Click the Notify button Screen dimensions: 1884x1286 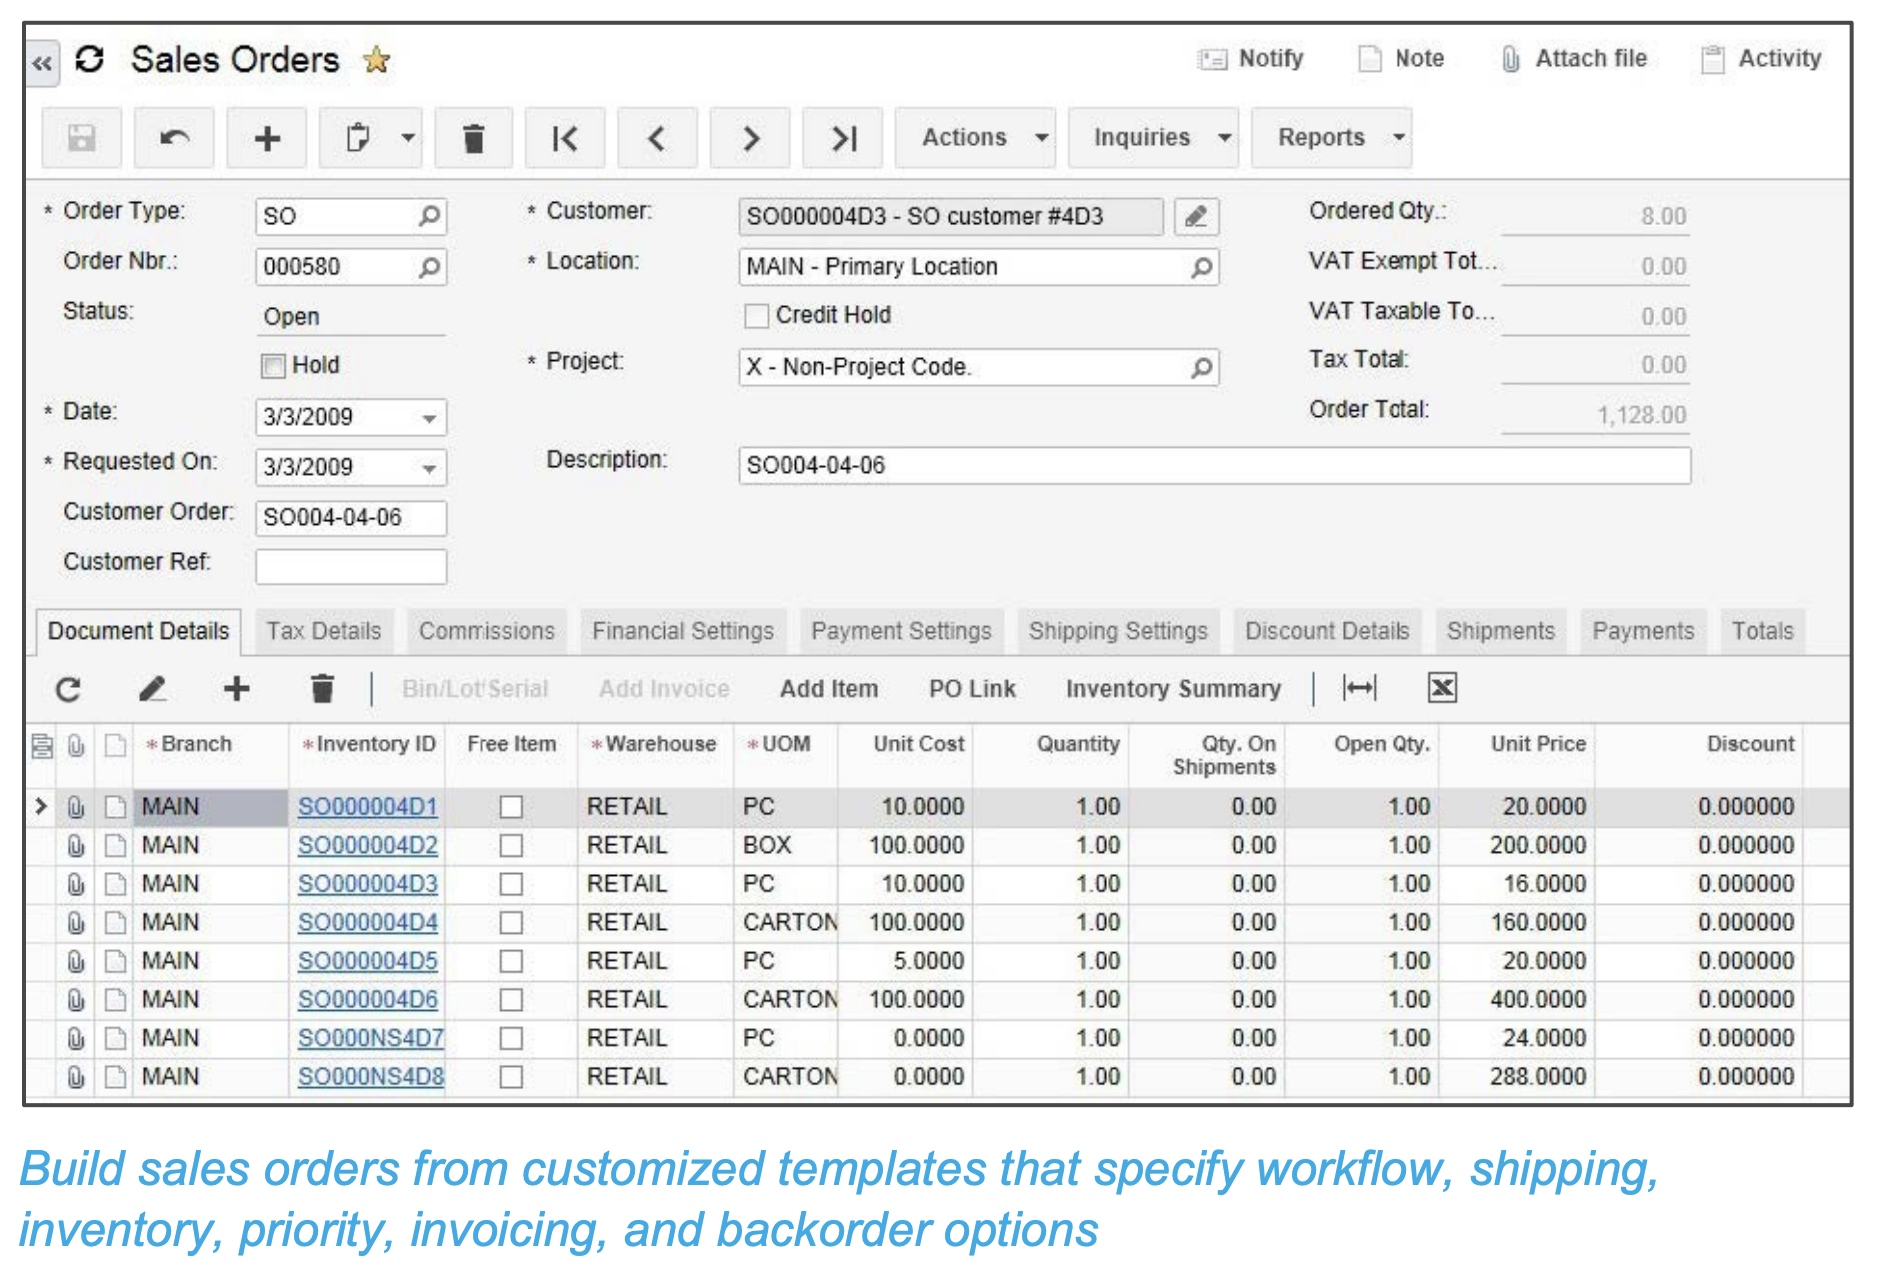coord(1250,59)
